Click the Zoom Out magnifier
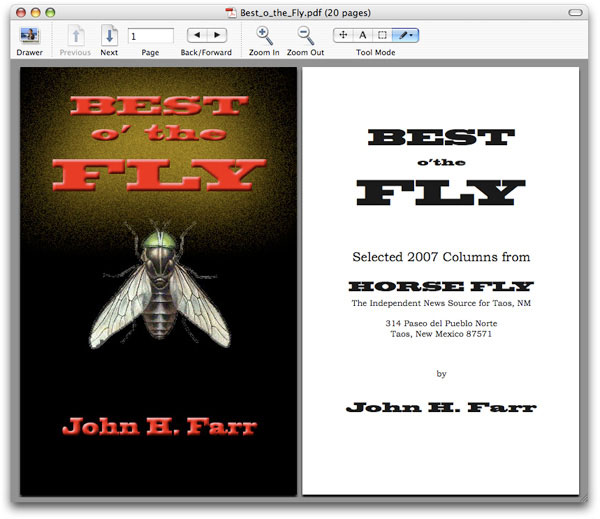Viewport: 600px width, 519px height. 305,36
